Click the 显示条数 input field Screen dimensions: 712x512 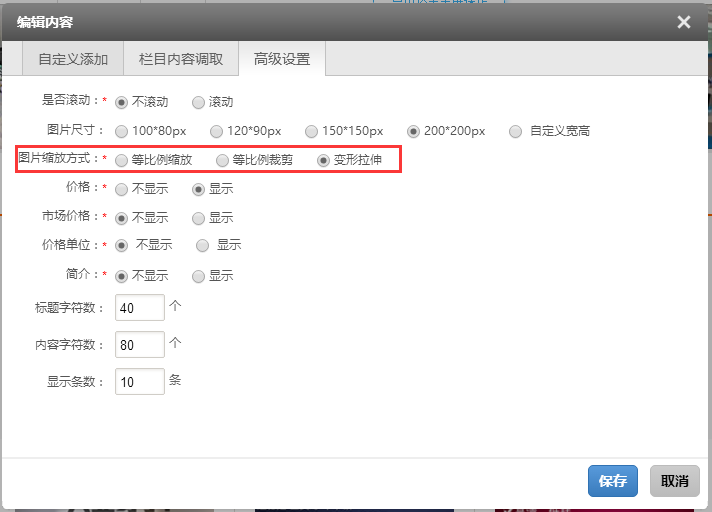[140, 382]
